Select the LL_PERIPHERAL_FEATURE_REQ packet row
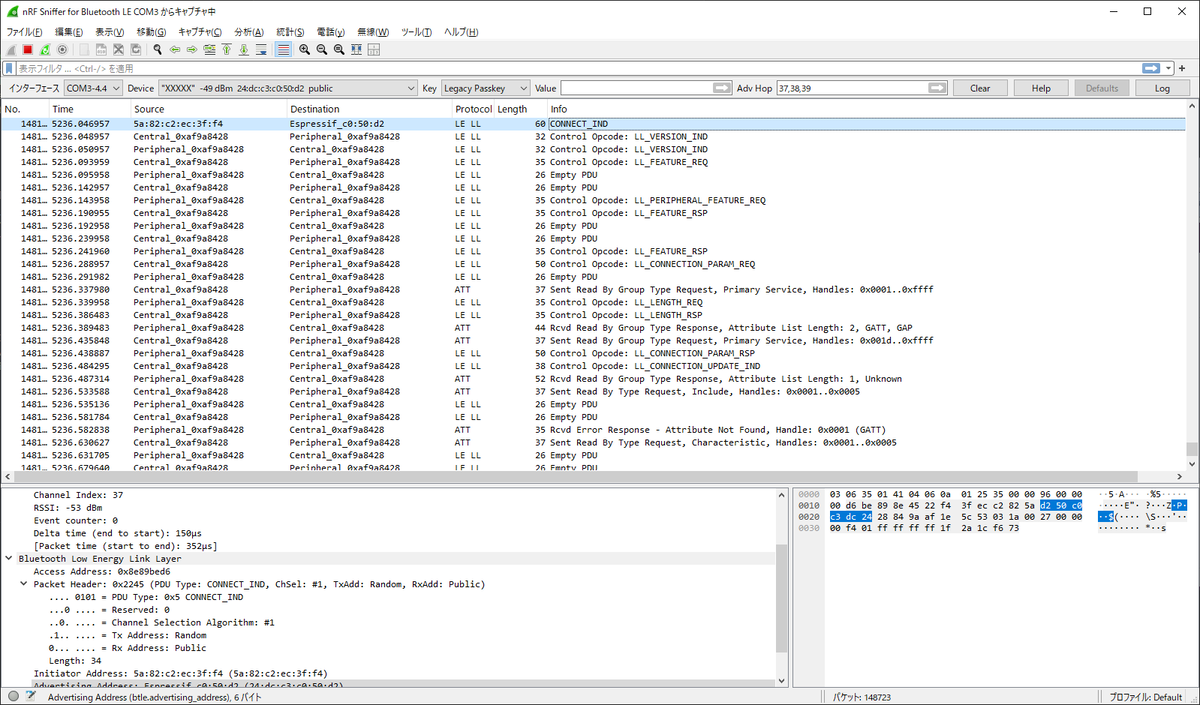 [x=596, y=200]
